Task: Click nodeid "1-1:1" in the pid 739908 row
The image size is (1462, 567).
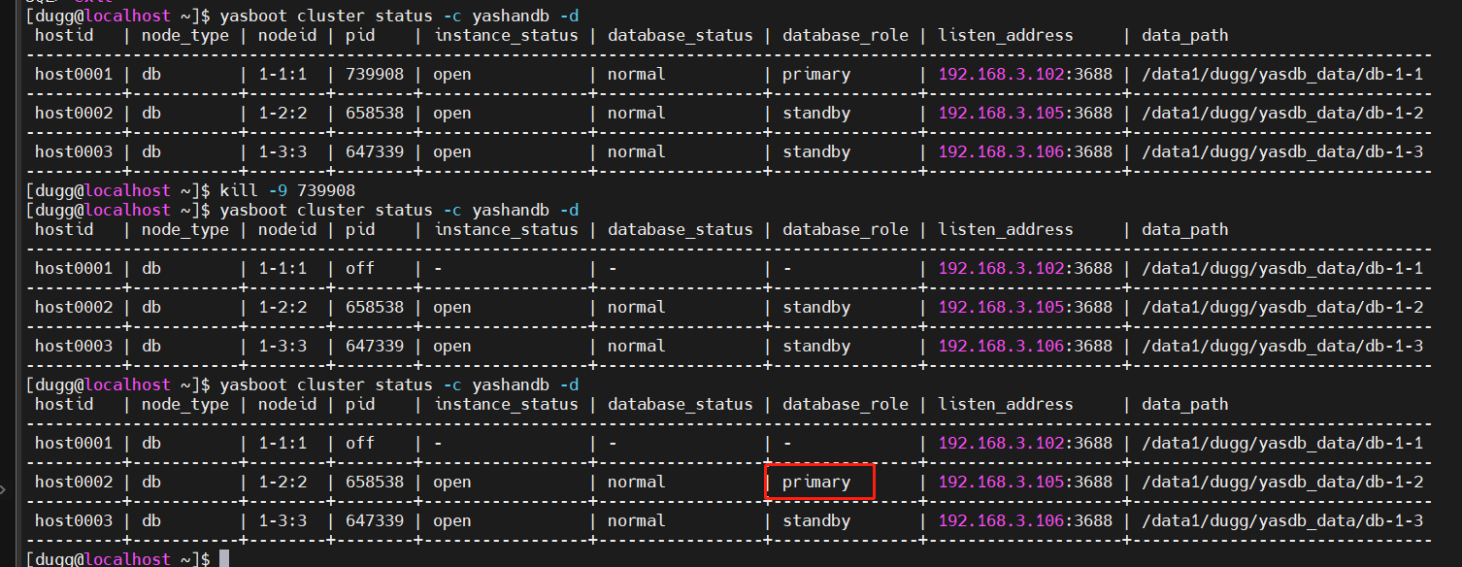Action: tap(282, 74)
